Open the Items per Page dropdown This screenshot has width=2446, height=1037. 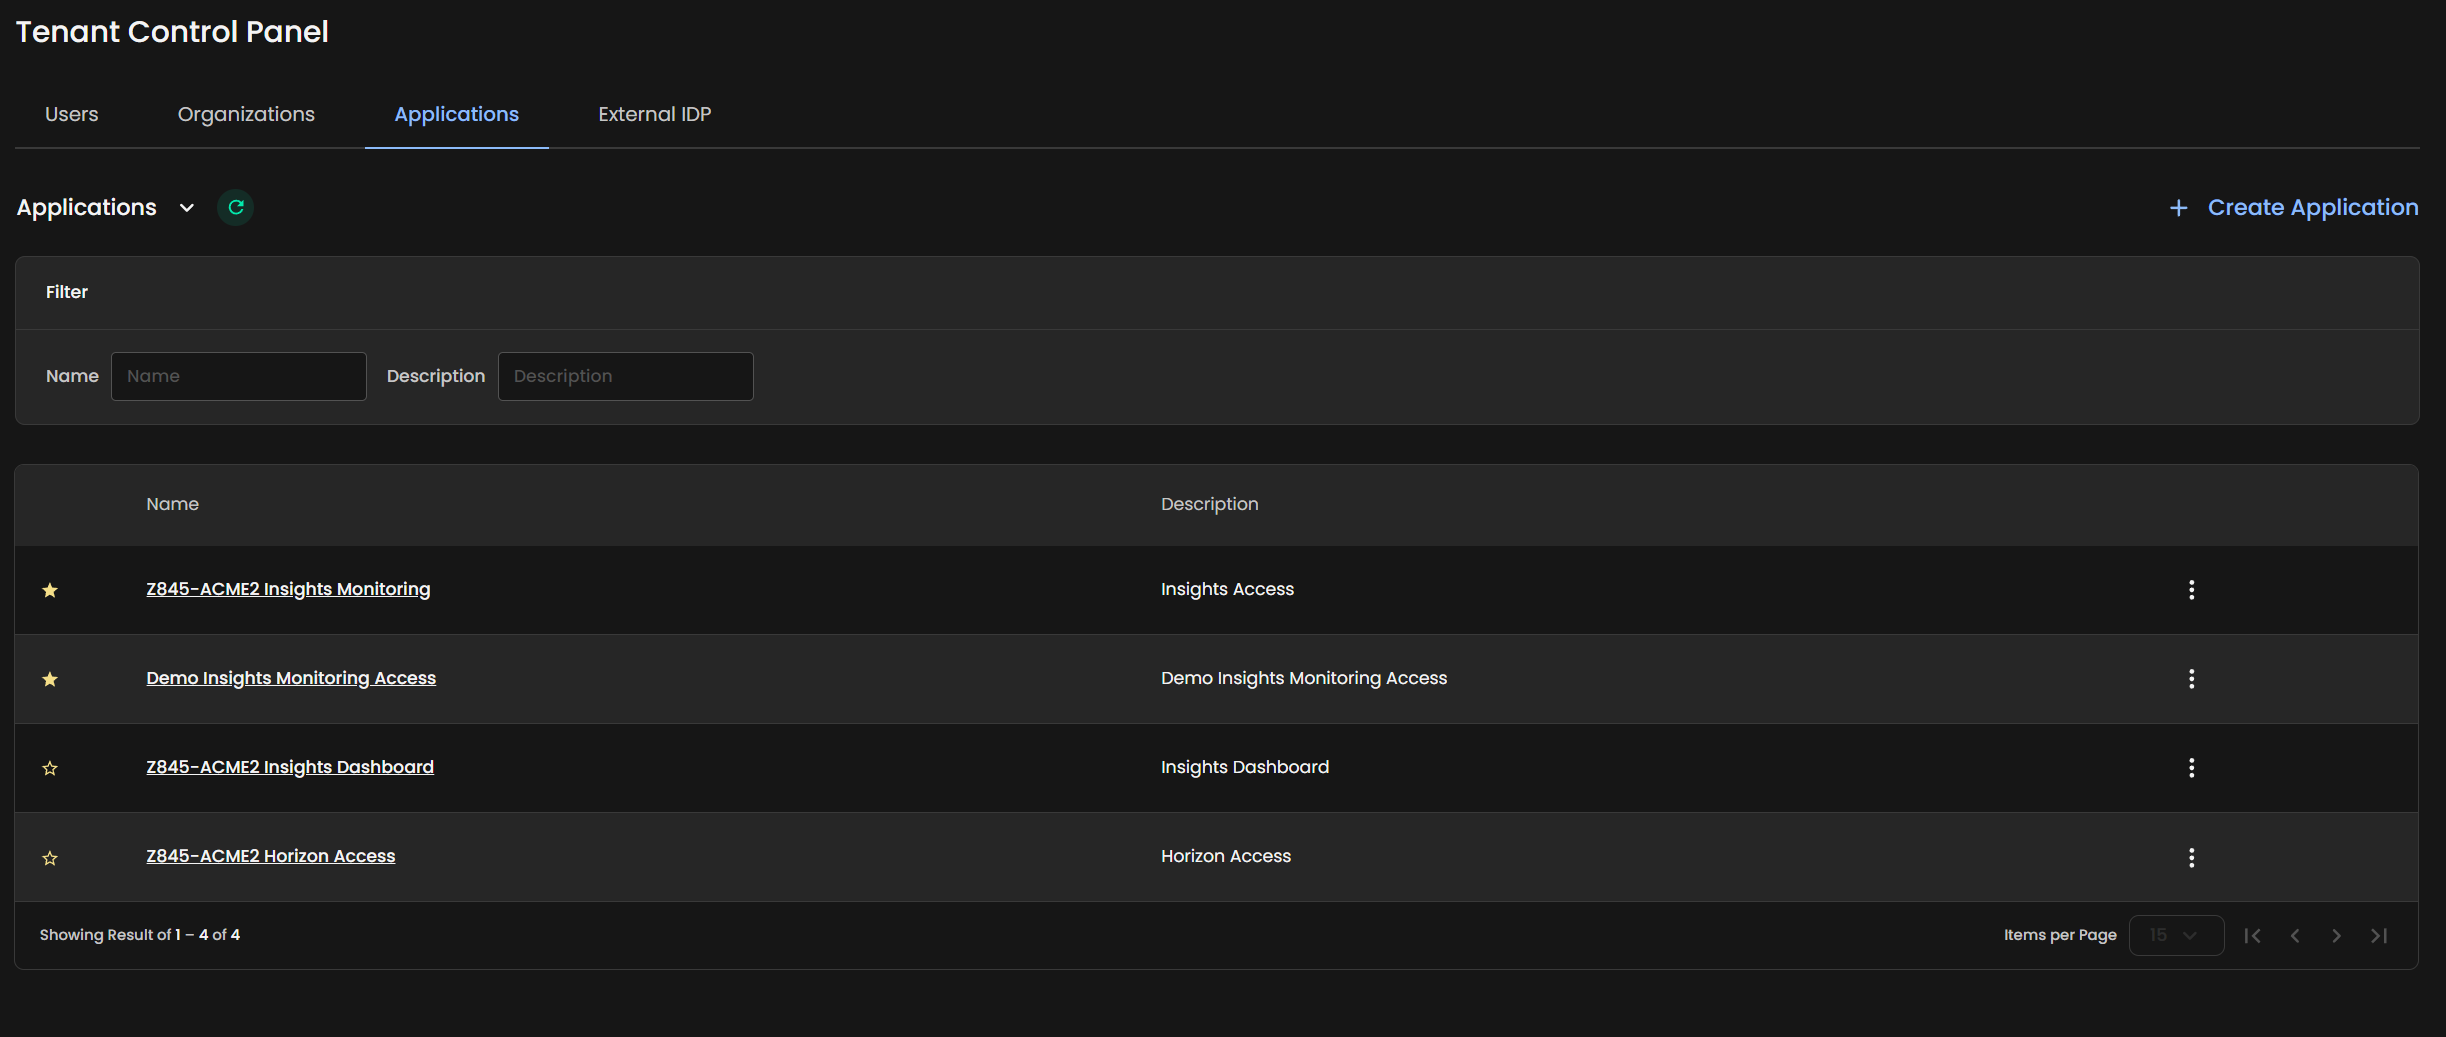[2175, 935]
